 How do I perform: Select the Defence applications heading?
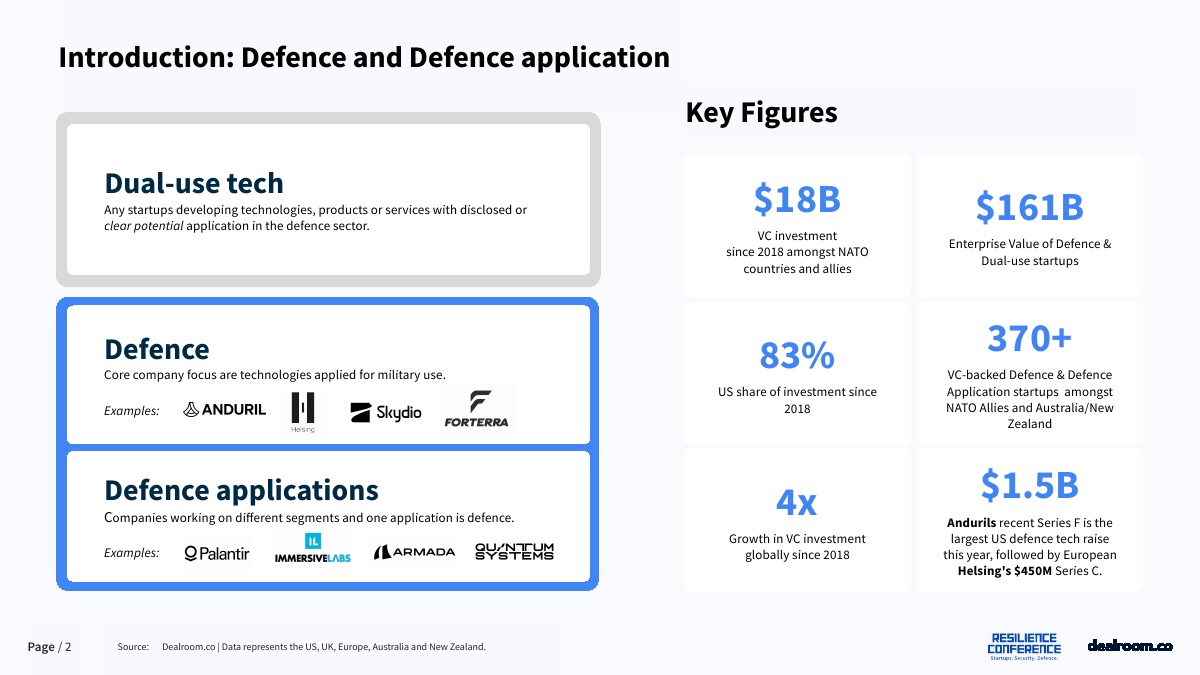[241, 490]
